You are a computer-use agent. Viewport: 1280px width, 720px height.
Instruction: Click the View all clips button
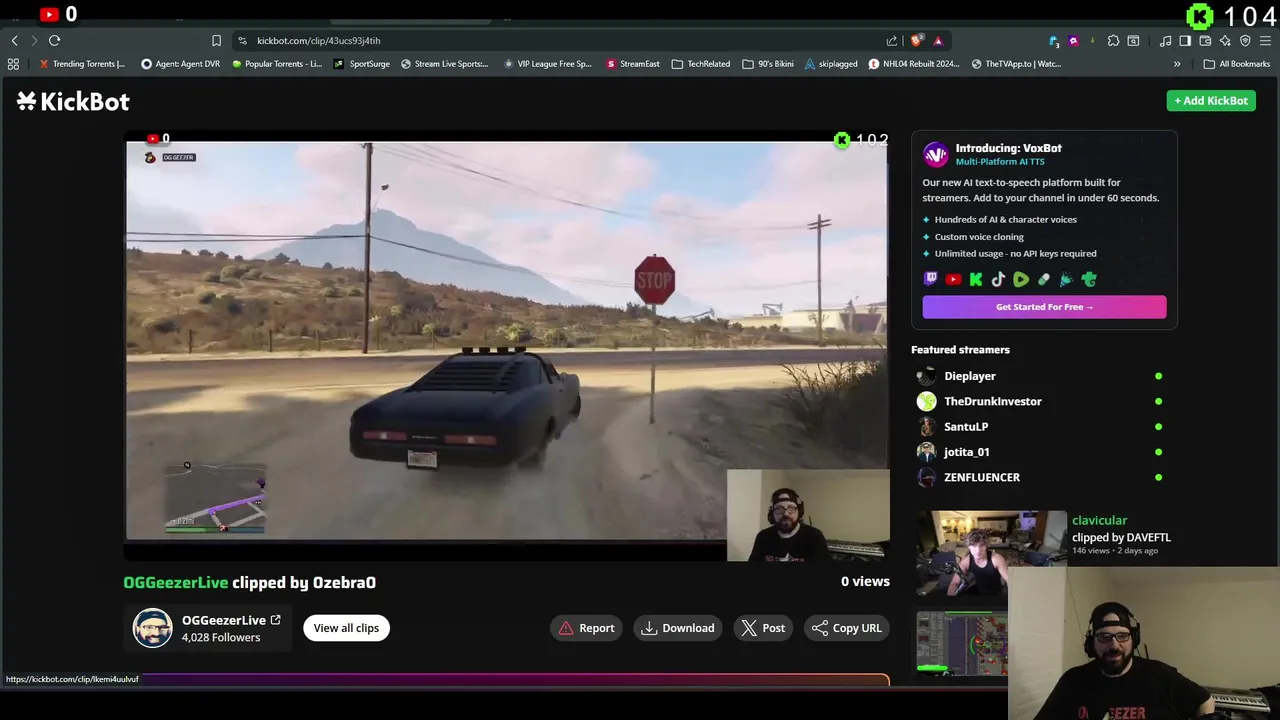tap(346, 628)
